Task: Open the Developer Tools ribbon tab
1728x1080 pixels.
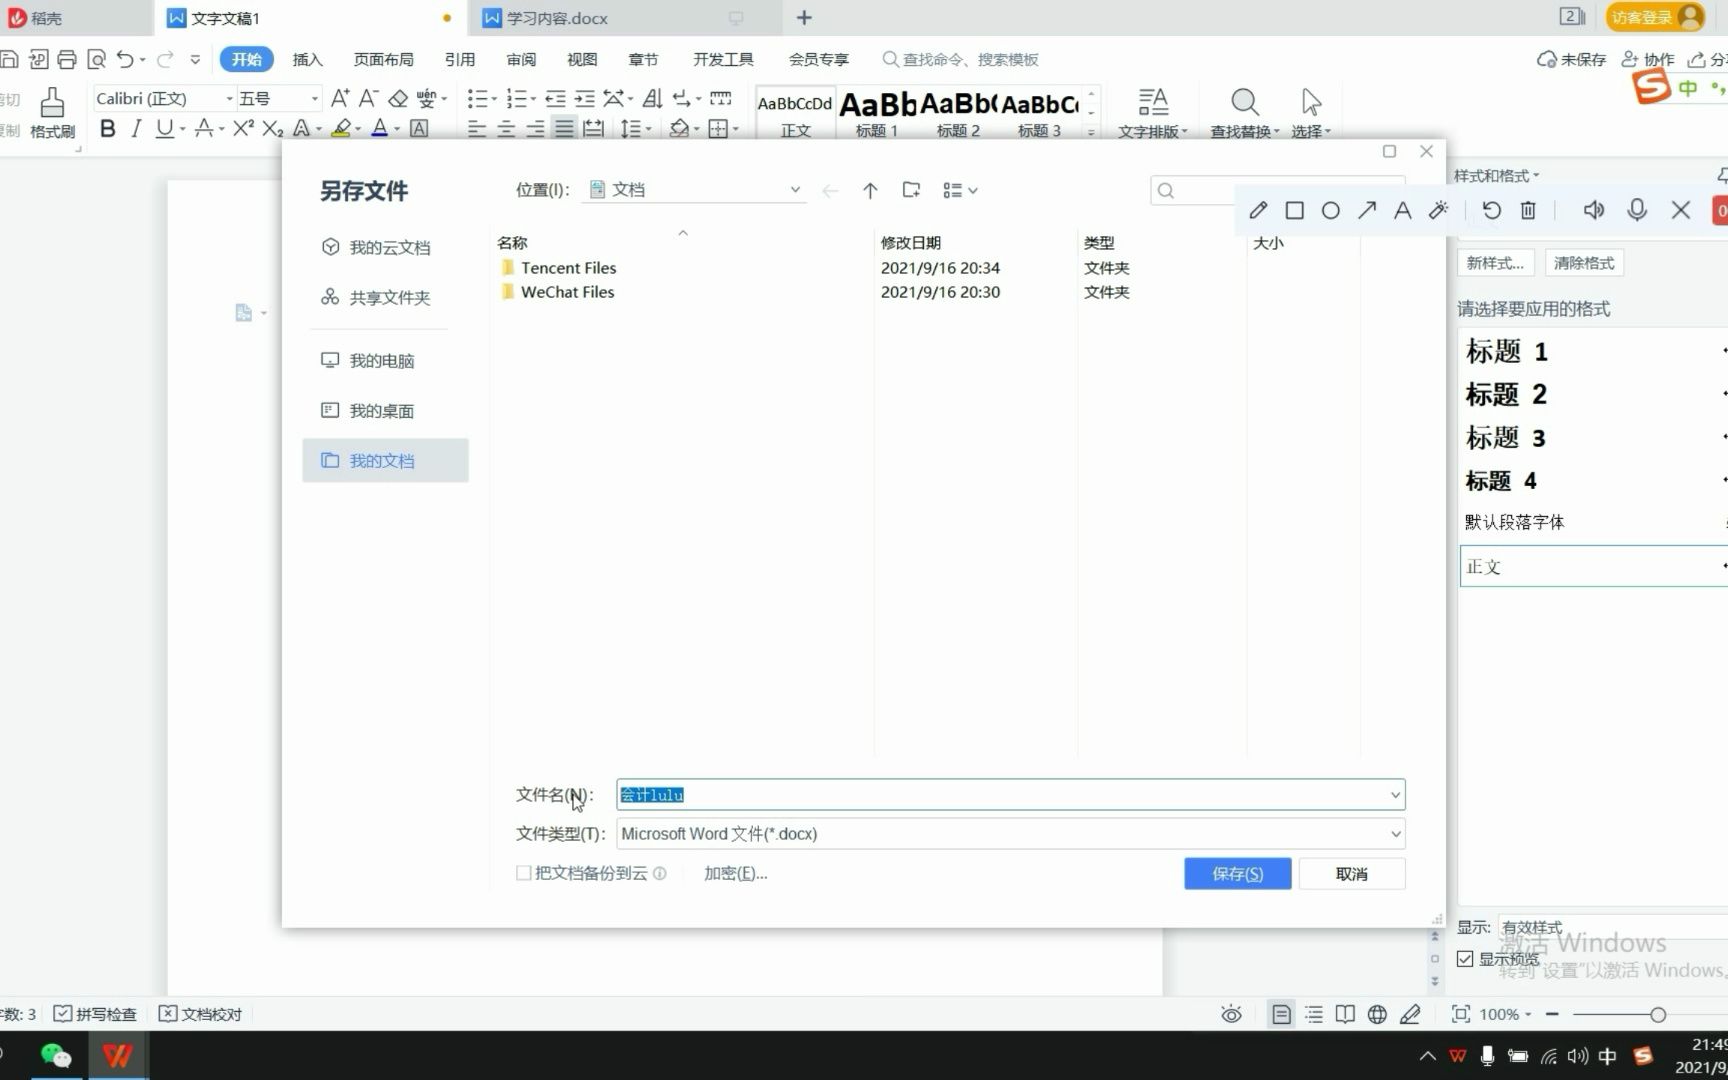Action: click(723, 60)
